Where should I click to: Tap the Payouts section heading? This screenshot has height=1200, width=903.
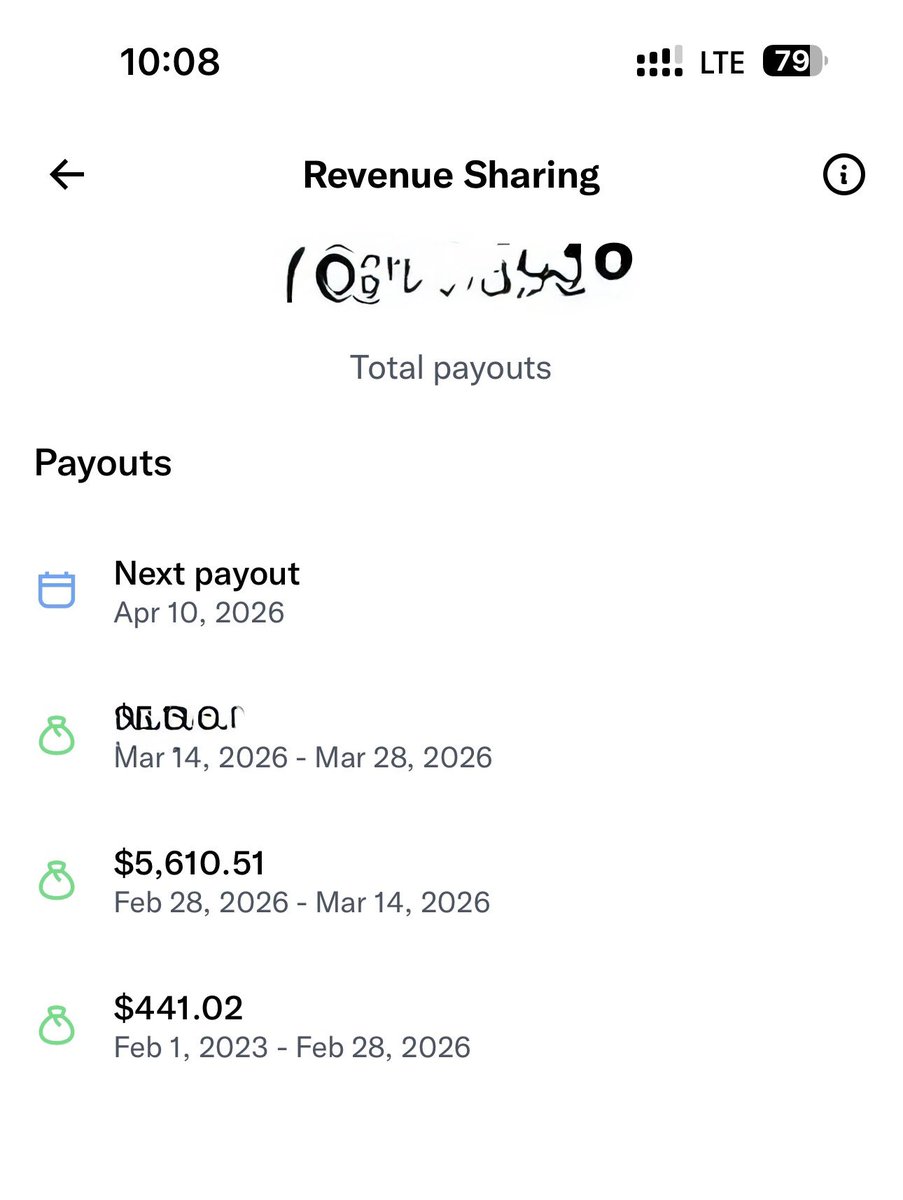103,463
